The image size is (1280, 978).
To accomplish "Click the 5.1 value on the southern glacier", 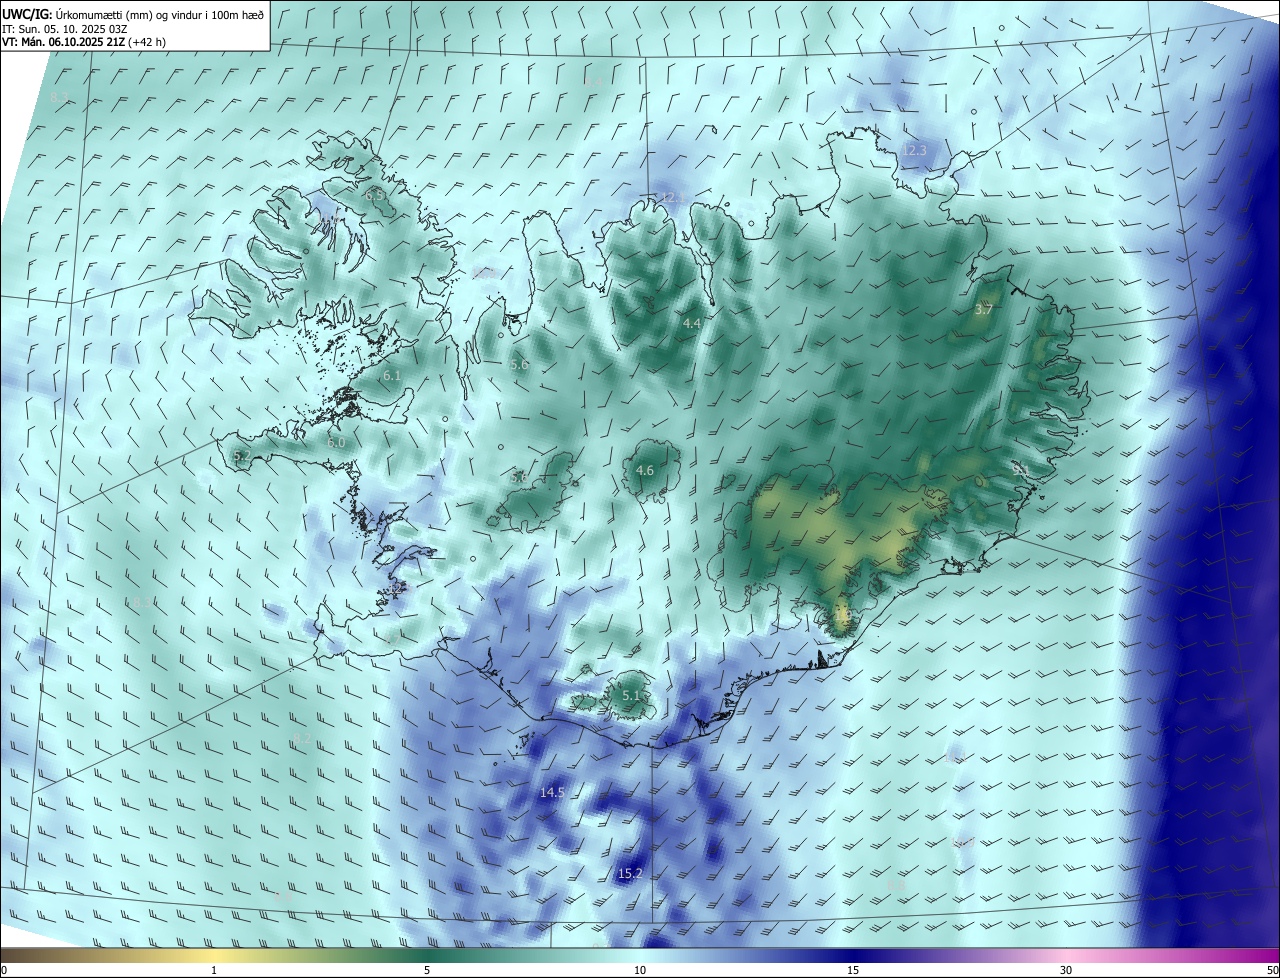I will click(x=631, y=695).
